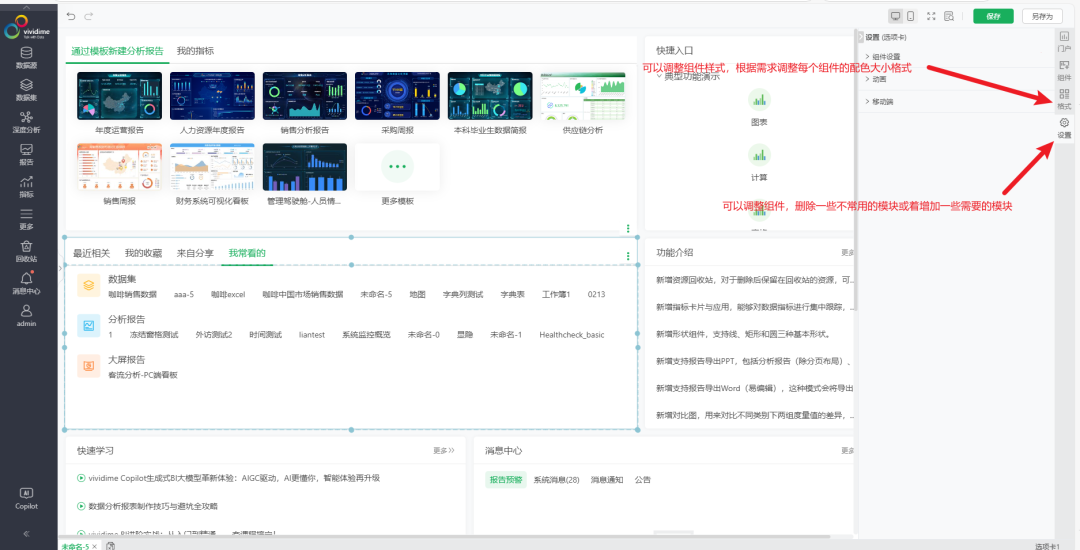Image resolution: width=1080 pixels, height=550 pixels.
Task: Click 数据集 orange category icon
Action: point(88,285)
